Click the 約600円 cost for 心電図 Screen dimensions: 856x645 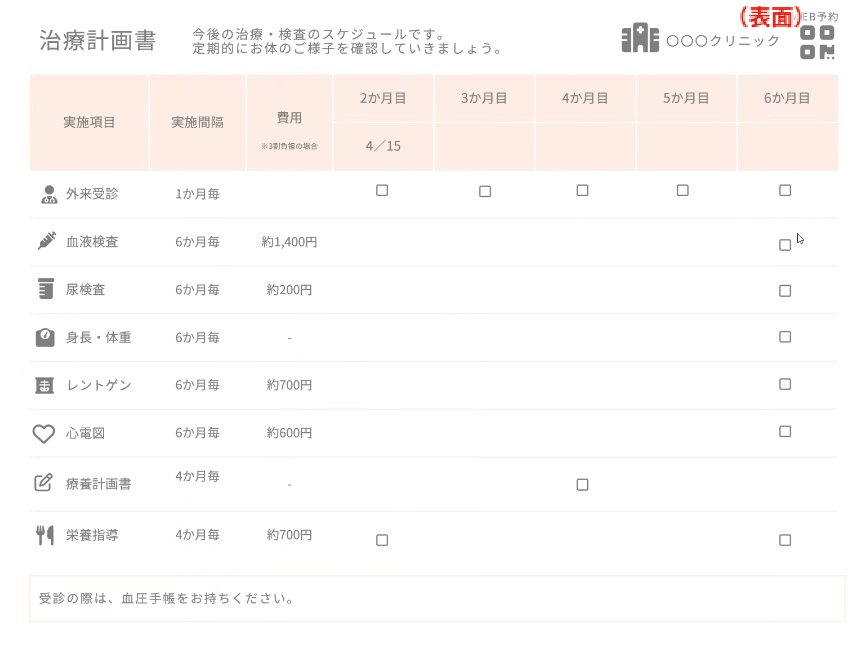tap(289, 433)
